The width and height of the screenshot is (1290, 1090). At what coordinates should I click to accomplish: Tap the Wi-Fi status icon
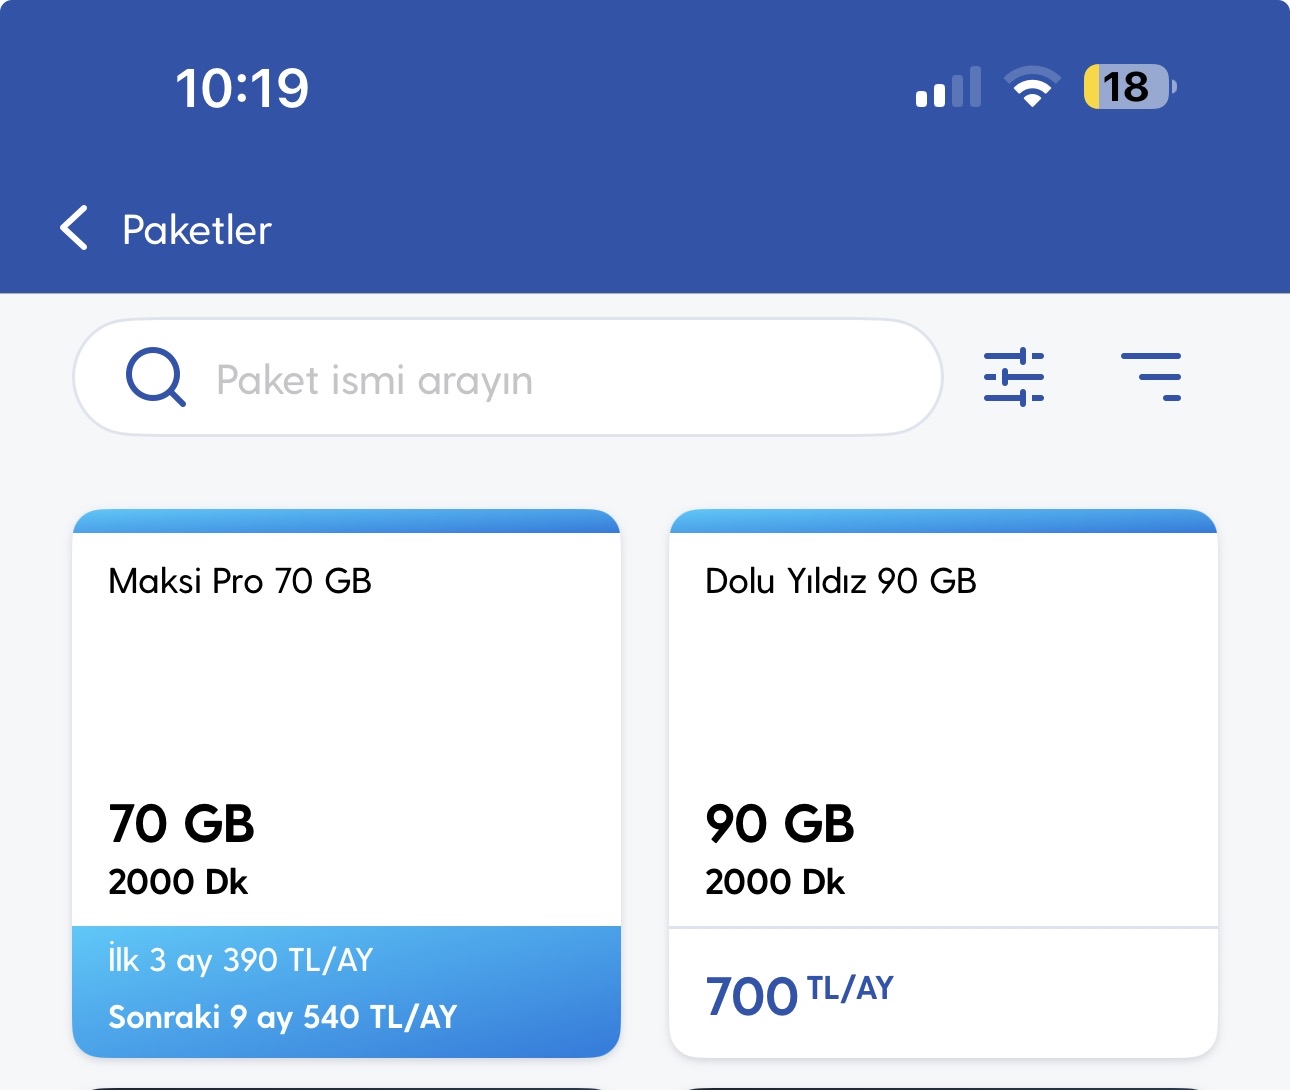tap(1032, 87)
